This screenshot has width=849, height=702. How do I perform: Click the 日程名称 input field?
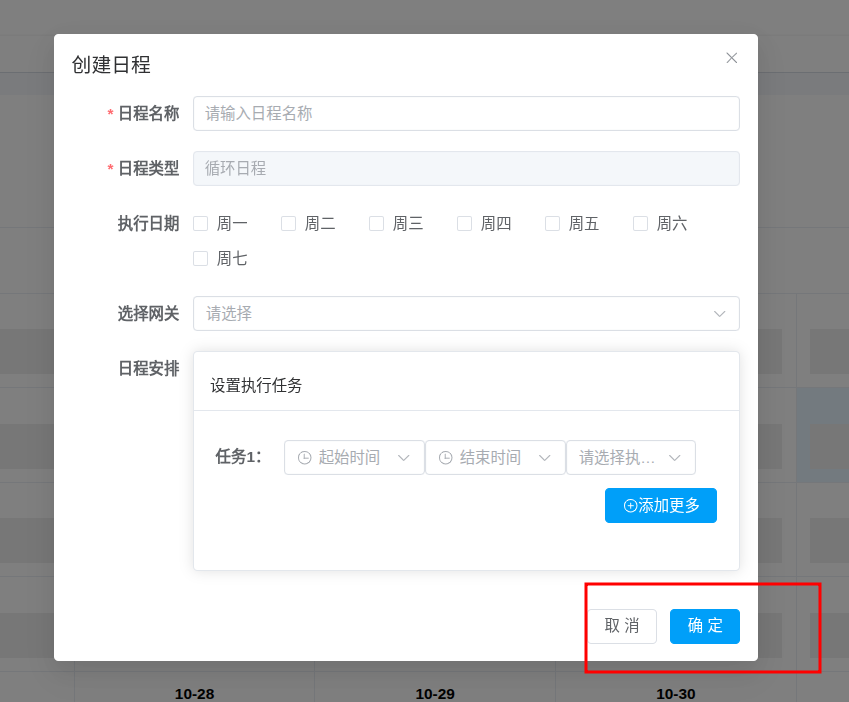pos(465,113)
